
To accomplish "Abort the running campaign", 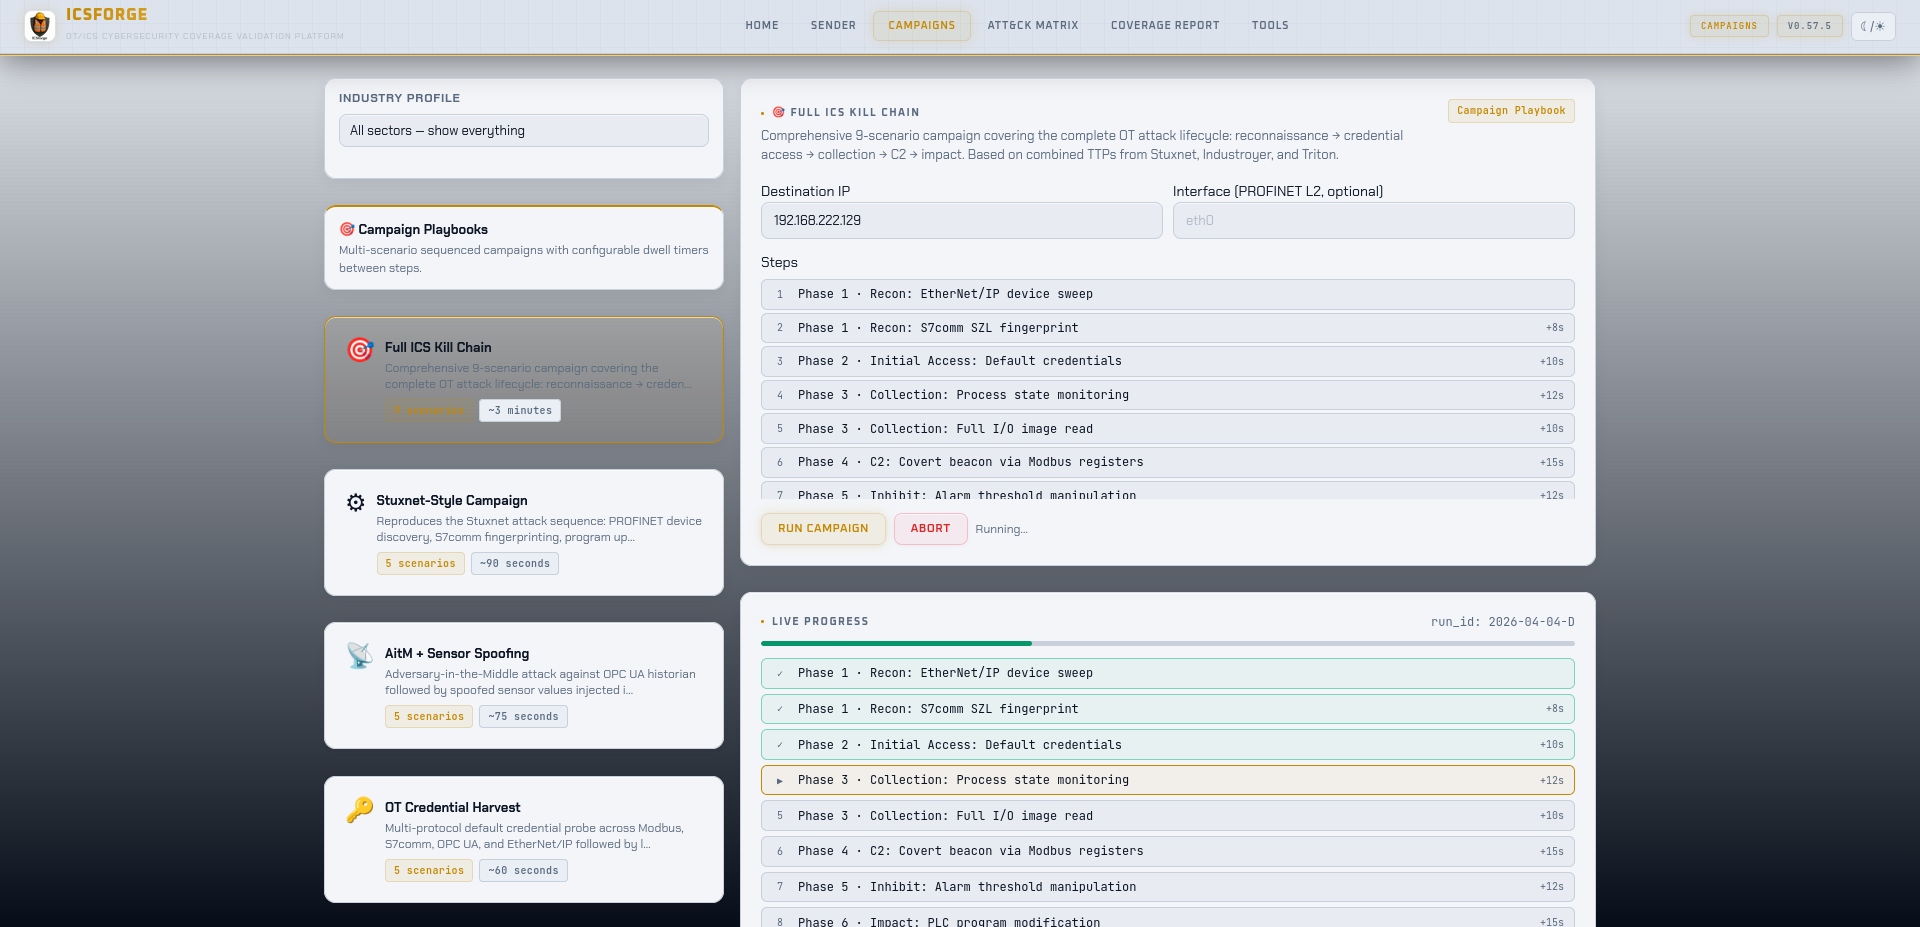I will coord(930,529).
